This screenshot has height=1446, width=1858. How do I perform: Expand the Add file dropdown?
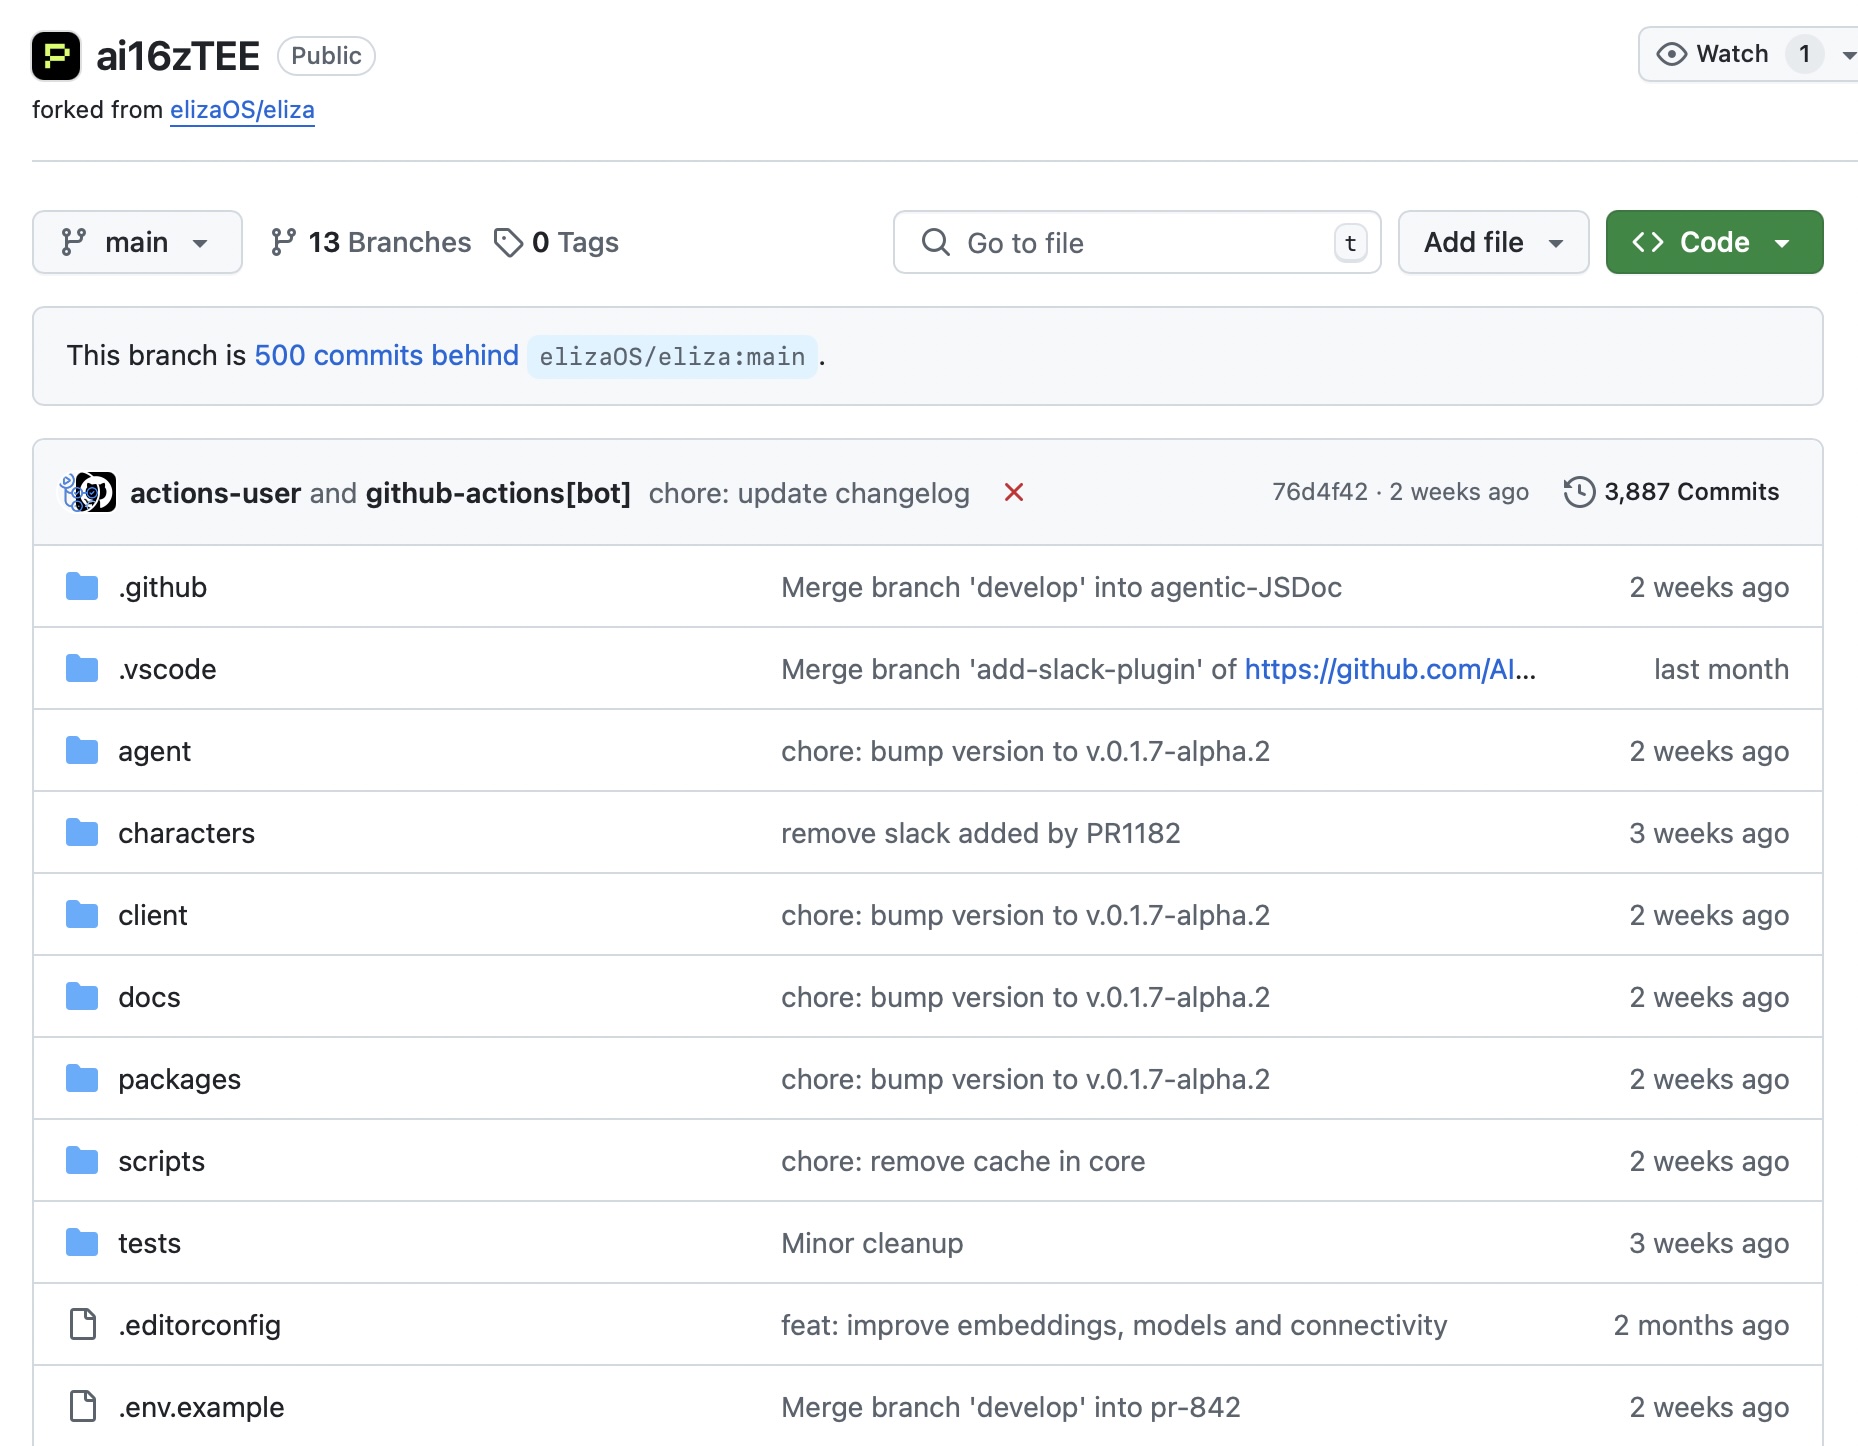[x=1493, y=242]
